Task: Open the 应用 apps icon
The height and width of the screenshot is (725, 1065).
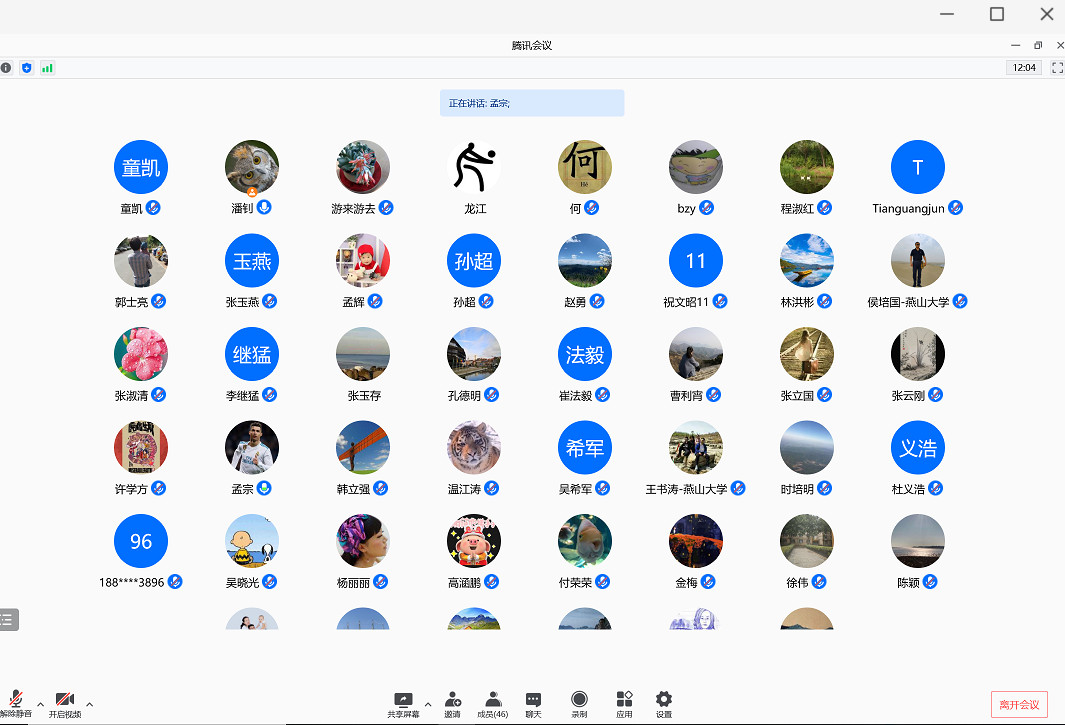Action: pyautogui.click(x=624, y=703)
